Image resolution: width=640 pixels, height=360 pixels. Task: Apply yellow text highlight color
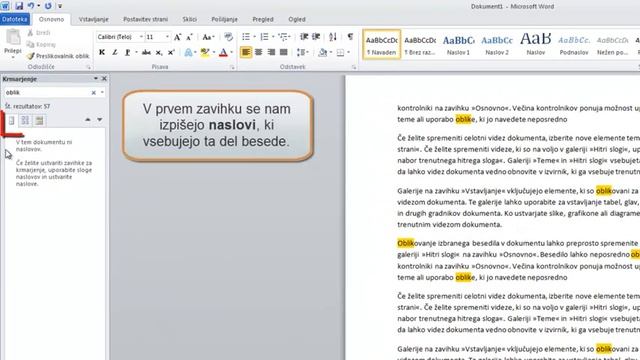coord(205,52)
